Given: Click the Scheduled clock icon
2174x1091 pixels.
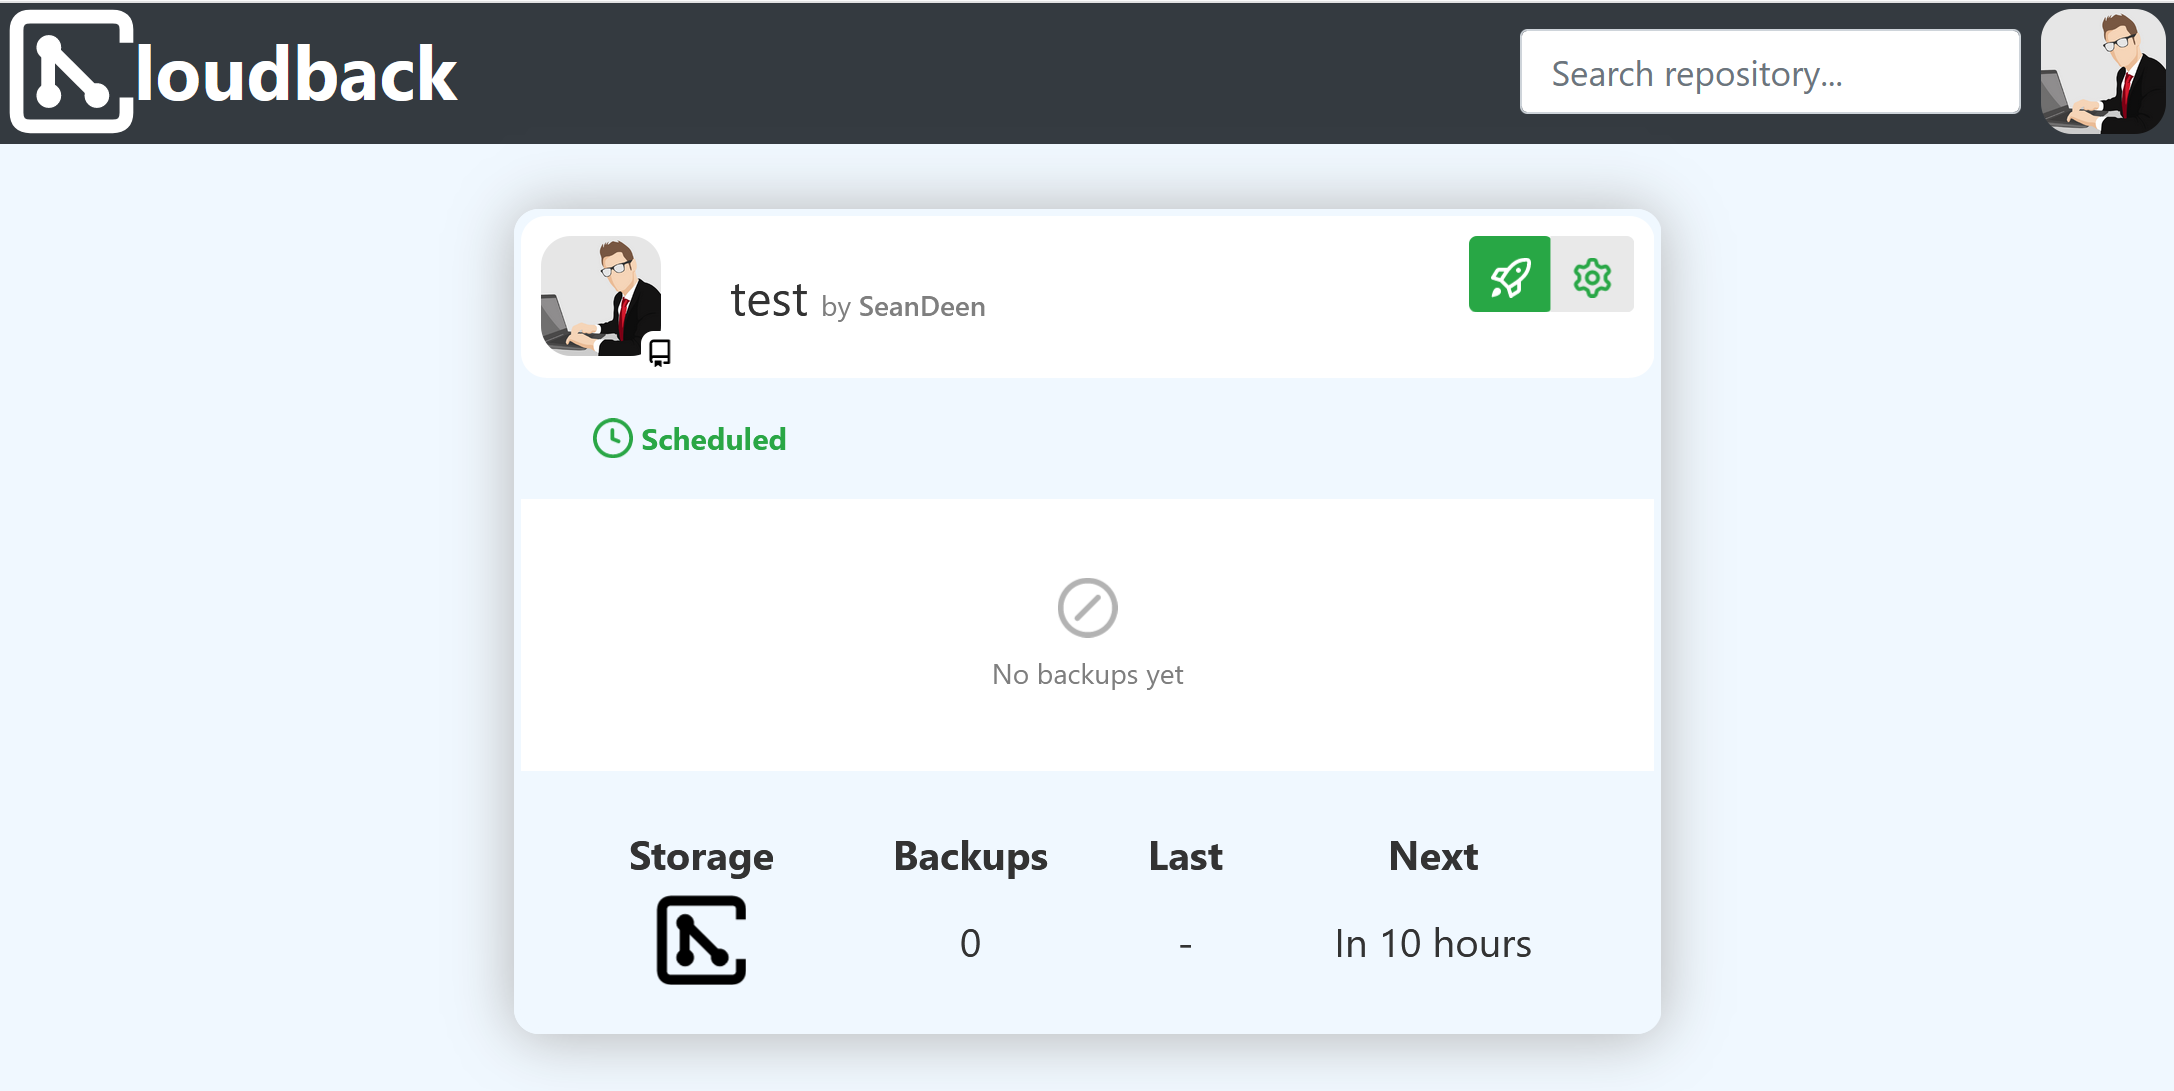Looking at the screenshot, I should [x=612, y=438].
